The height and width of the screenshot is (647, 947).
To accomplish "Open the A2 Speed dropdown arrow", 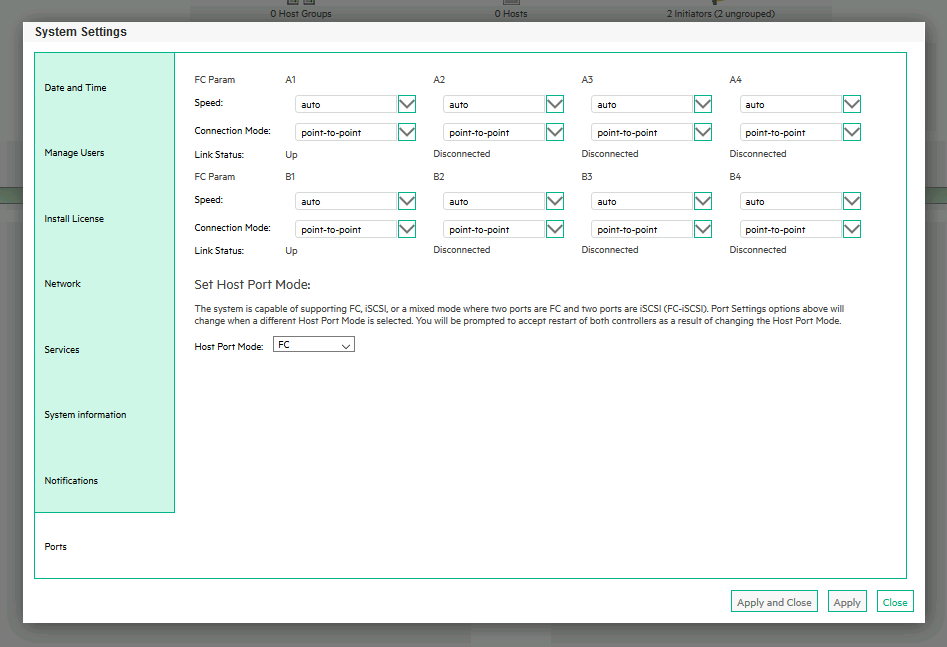I will coord(555,104).
